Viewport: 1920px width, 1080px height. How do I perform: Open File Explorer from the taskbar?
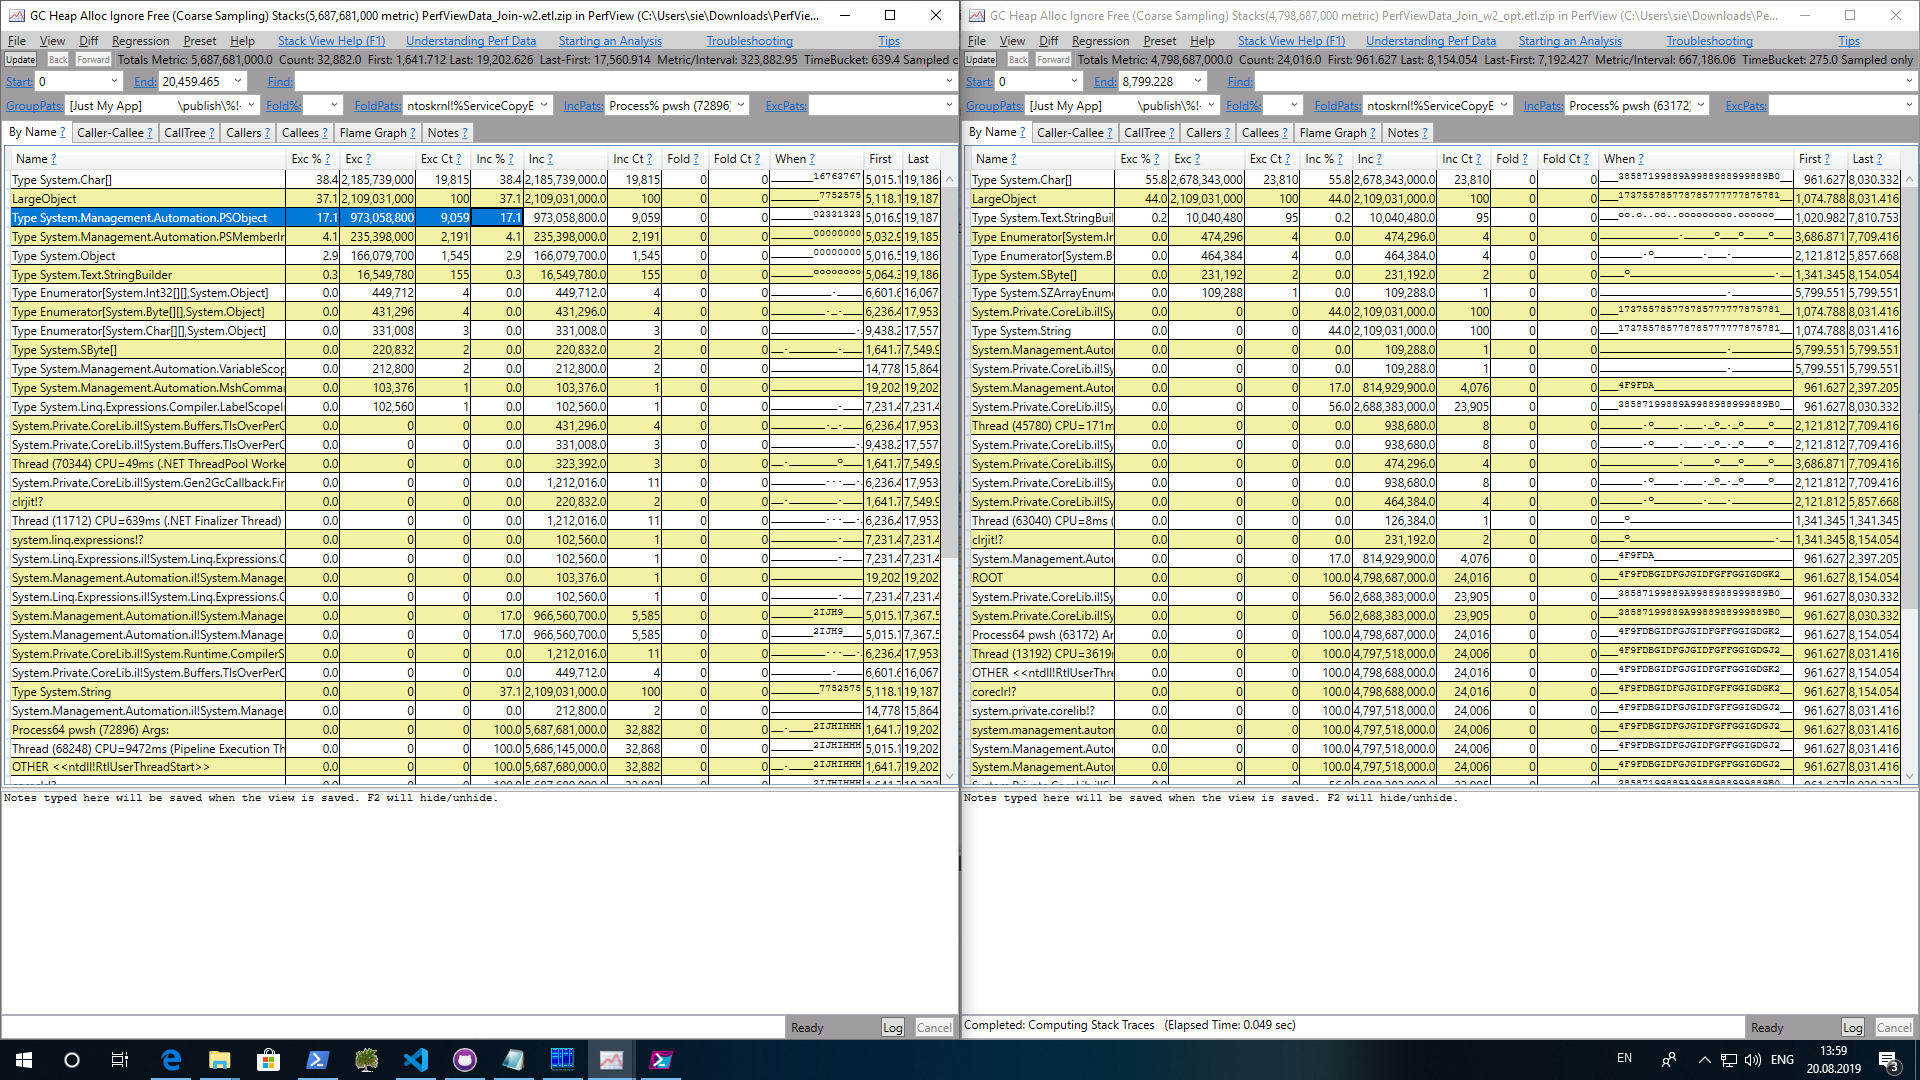coord(220,1060)
